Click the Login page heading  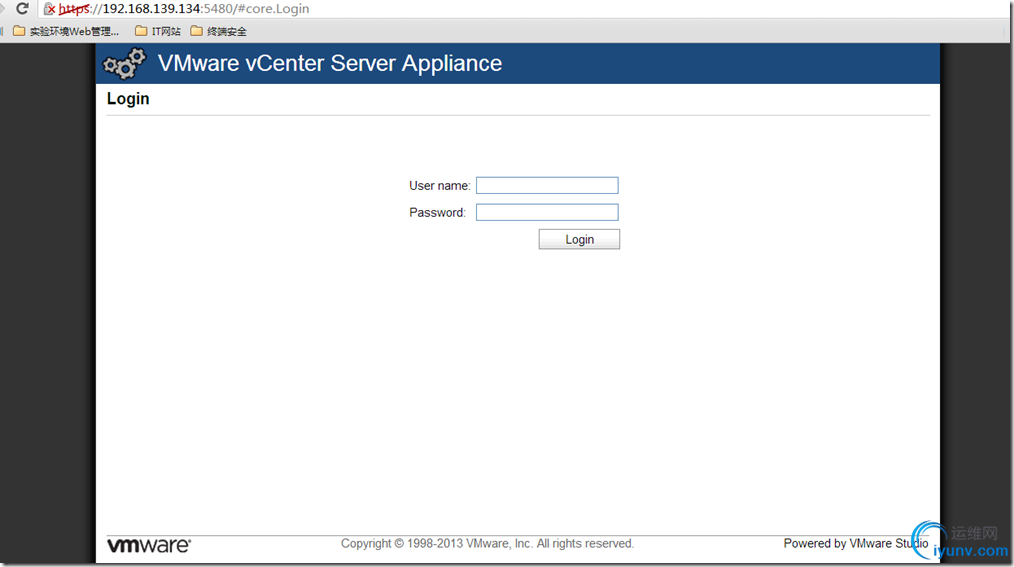click(128, 98)
